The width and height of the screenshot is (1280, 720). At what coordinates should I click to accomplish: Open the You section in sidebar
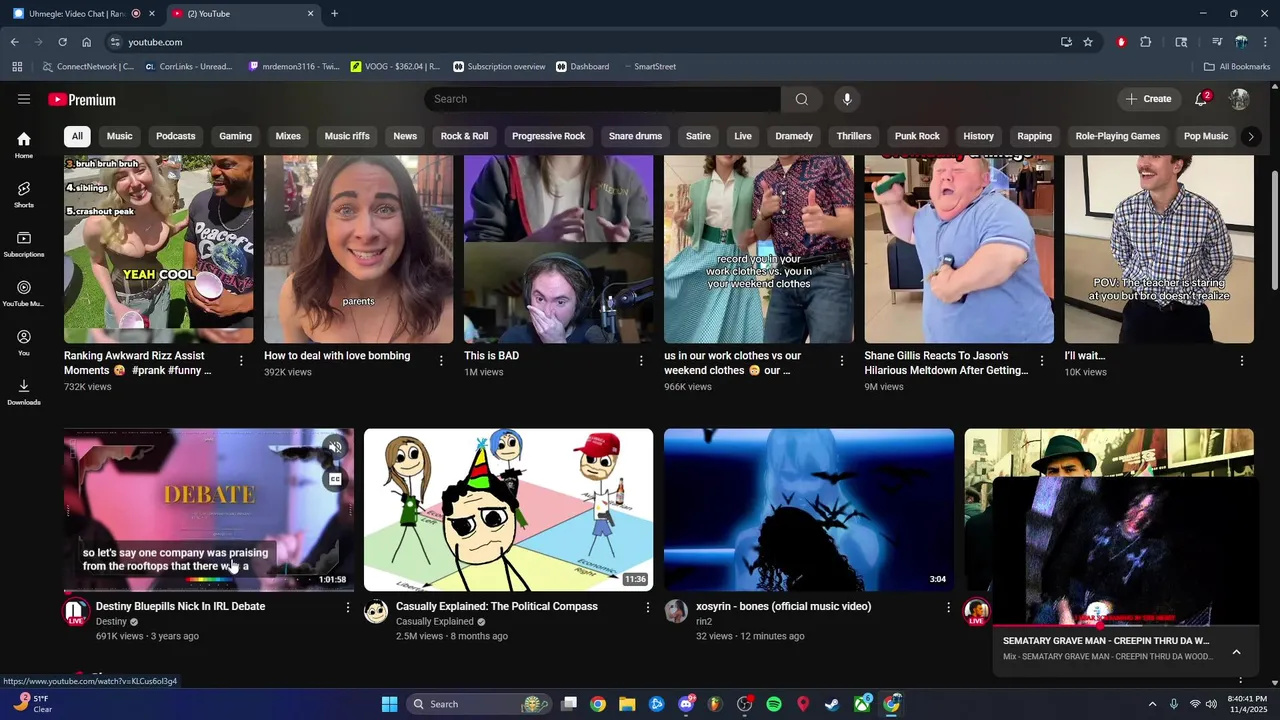pos(24,343)
